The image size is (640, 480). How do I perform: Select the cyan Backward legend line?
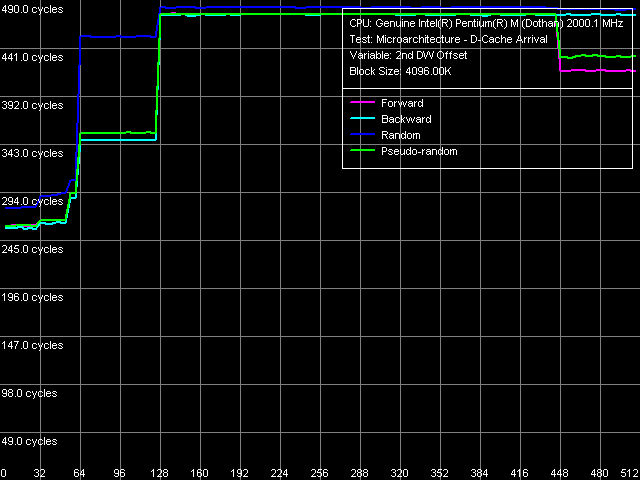pos(362,118)
